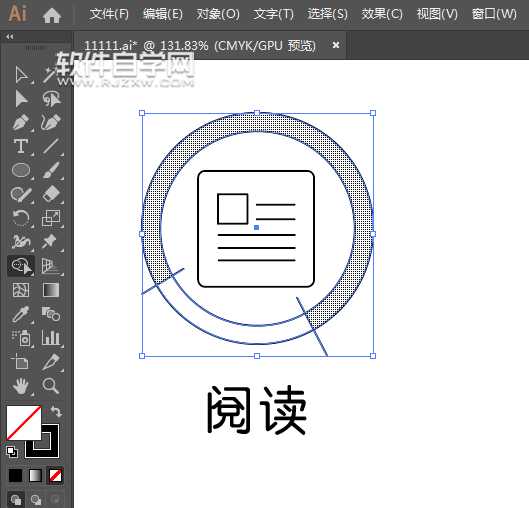Screen dimensions: 529x508
Task: Select the Pen tool
Action: click(21, 122)
